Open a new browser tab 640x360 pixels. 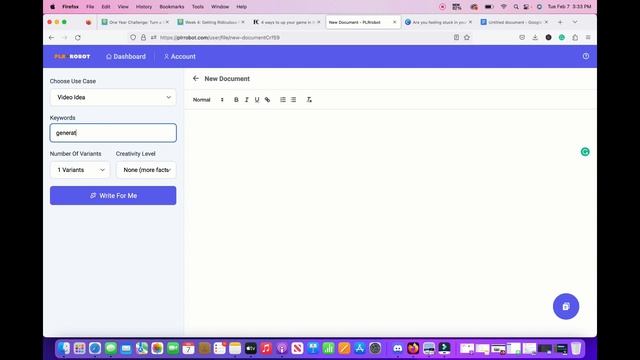(x=560, y=22)
